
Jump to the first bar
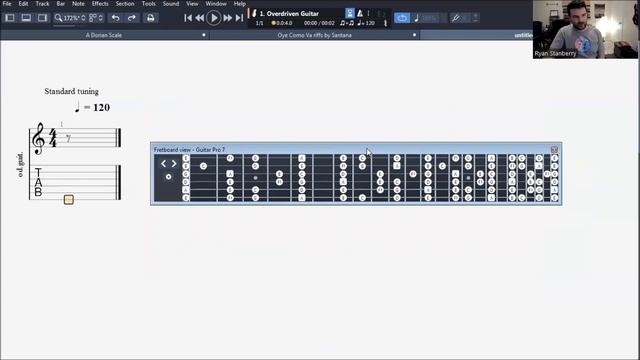188,18
